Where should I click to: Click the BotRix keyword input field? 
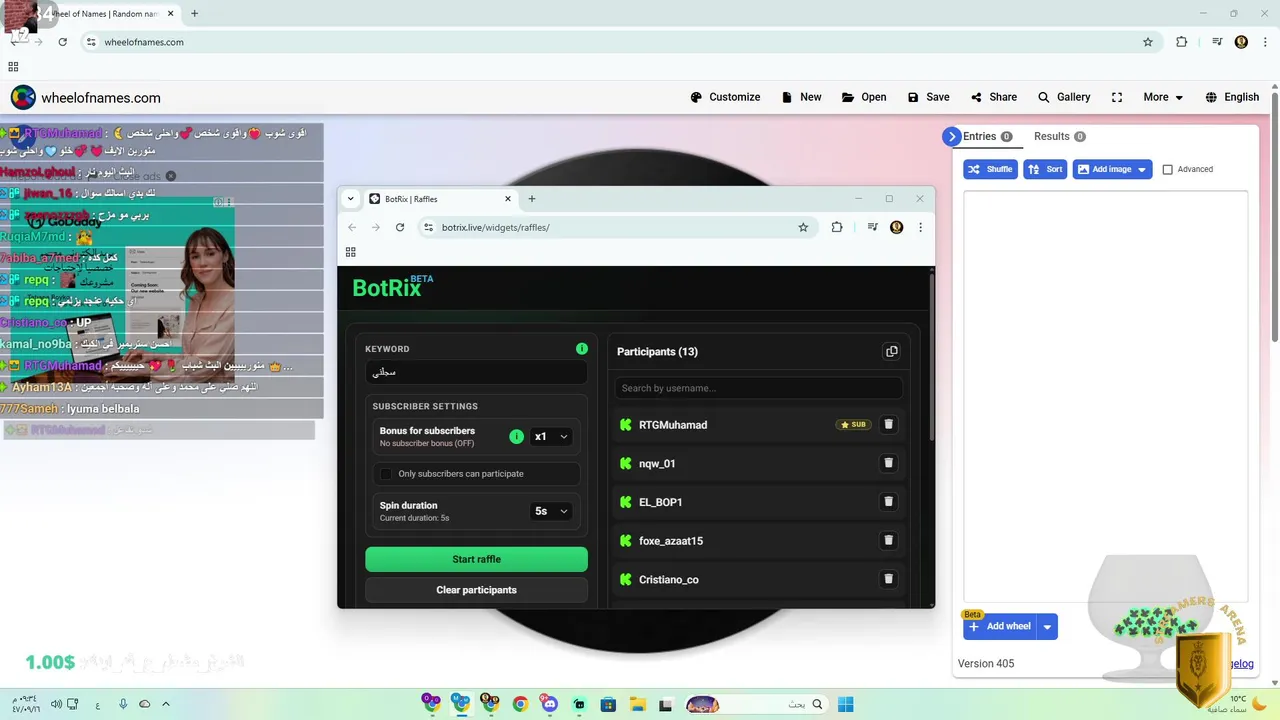point(476,372)
